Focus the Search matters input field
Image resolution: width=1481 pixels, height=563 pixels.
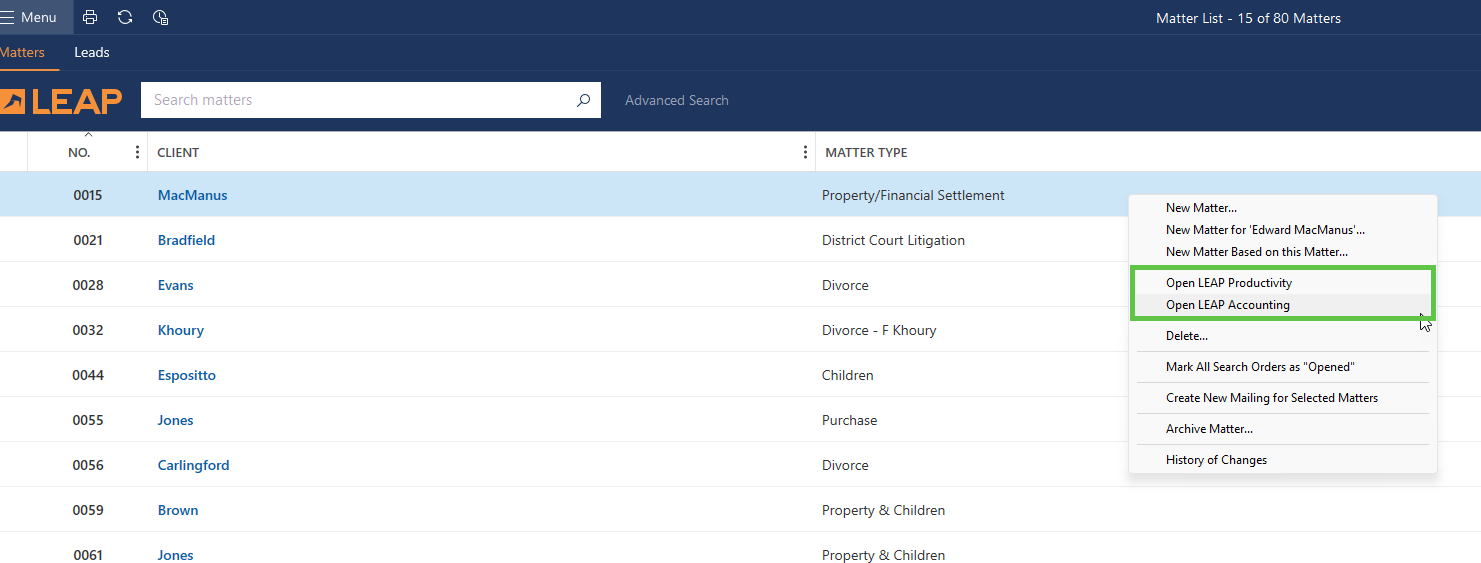point(360,100)
